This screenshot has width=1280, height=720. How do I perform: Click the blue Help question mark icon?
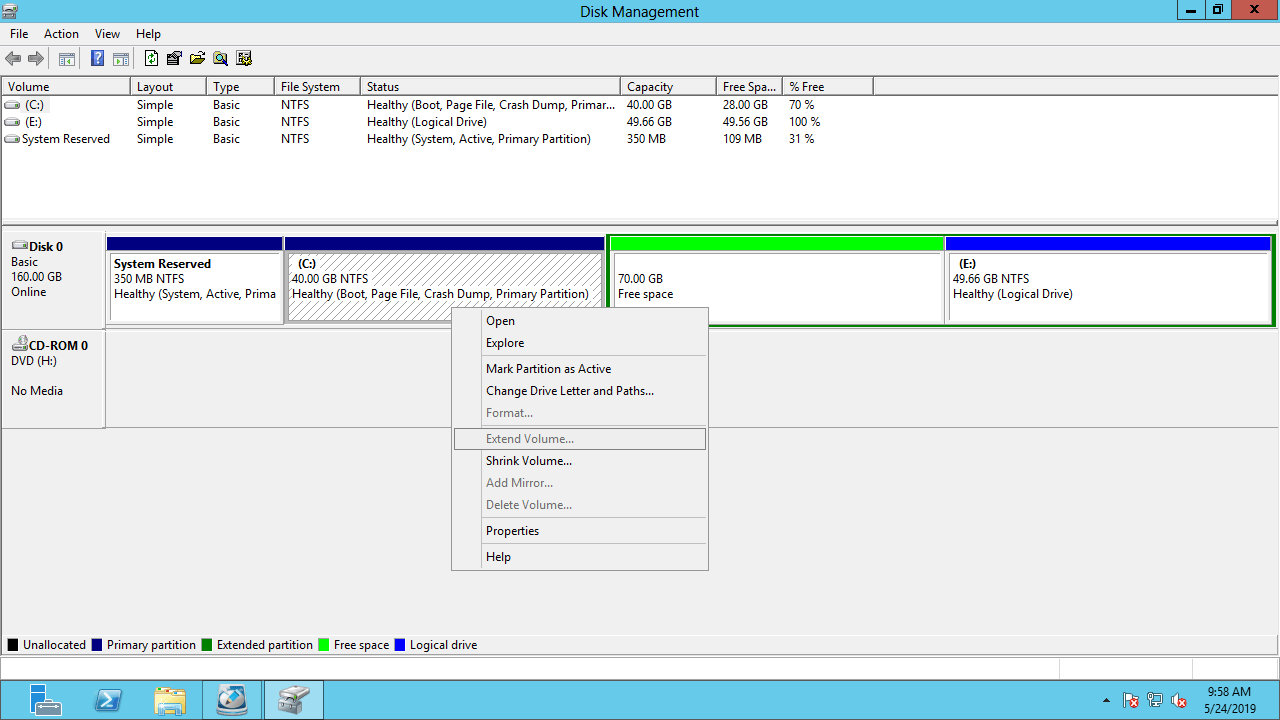coord(97,59)
